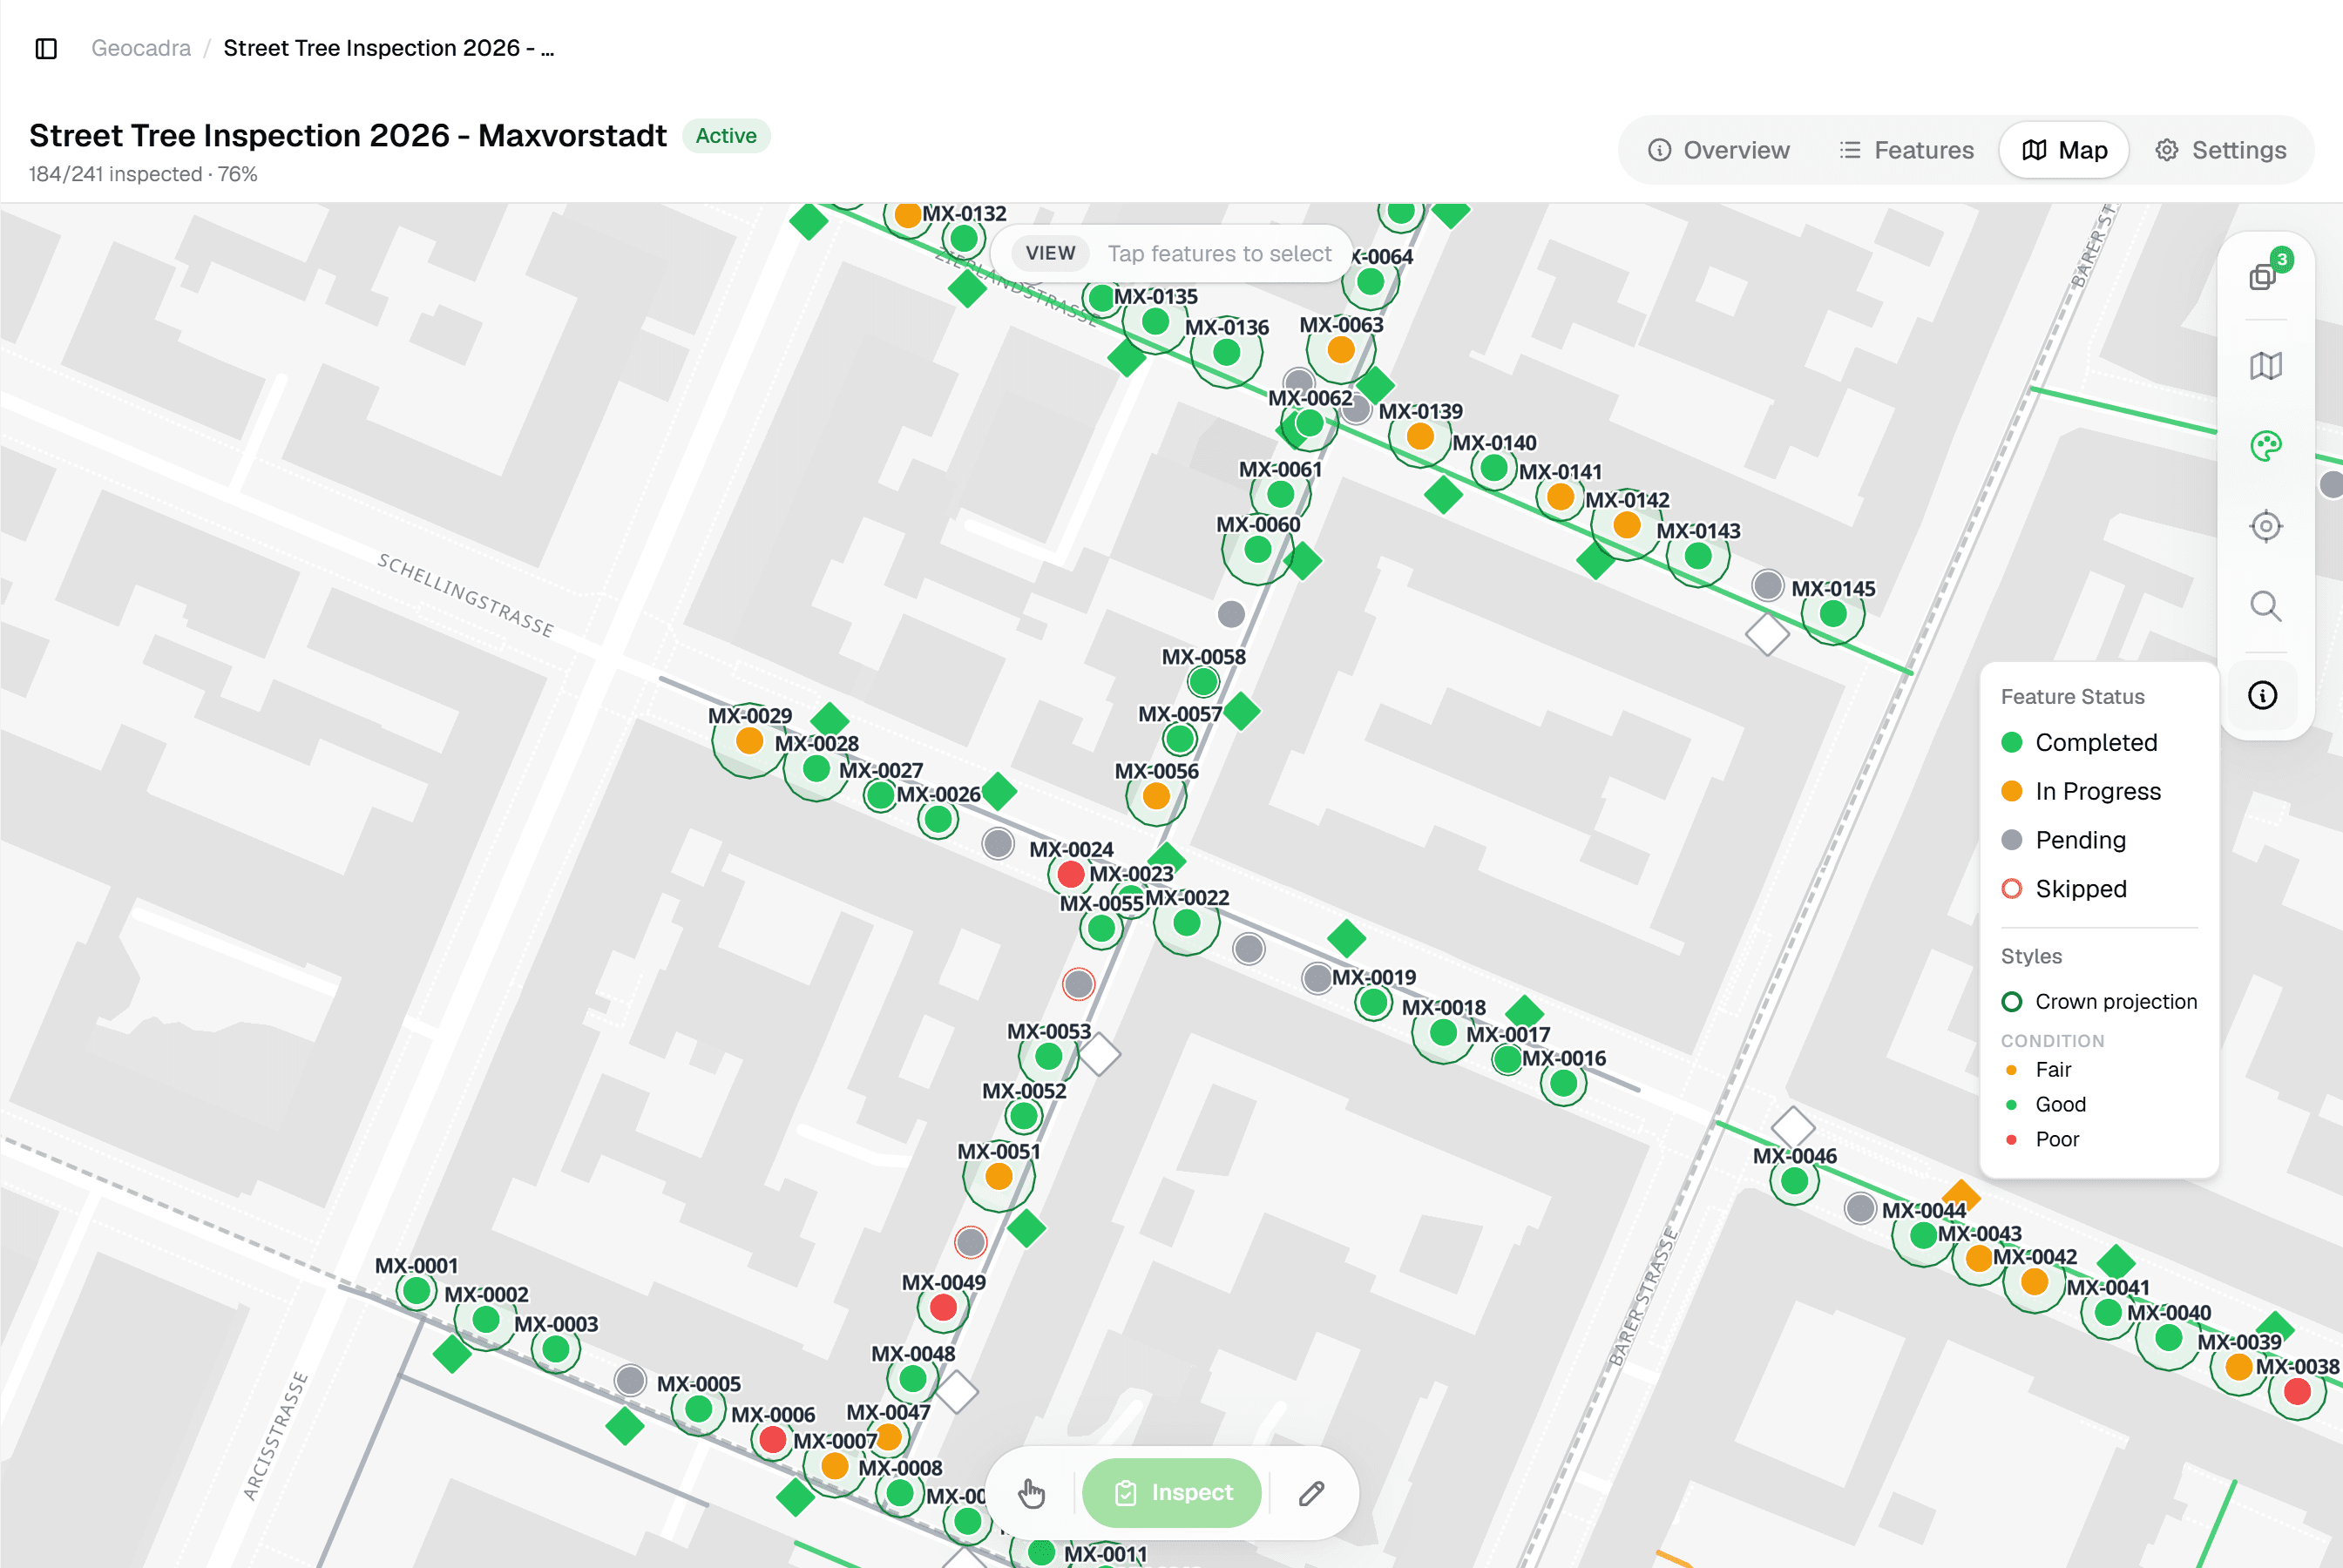
Task: Toggle the legend info icon
Action: point(2263,695)
